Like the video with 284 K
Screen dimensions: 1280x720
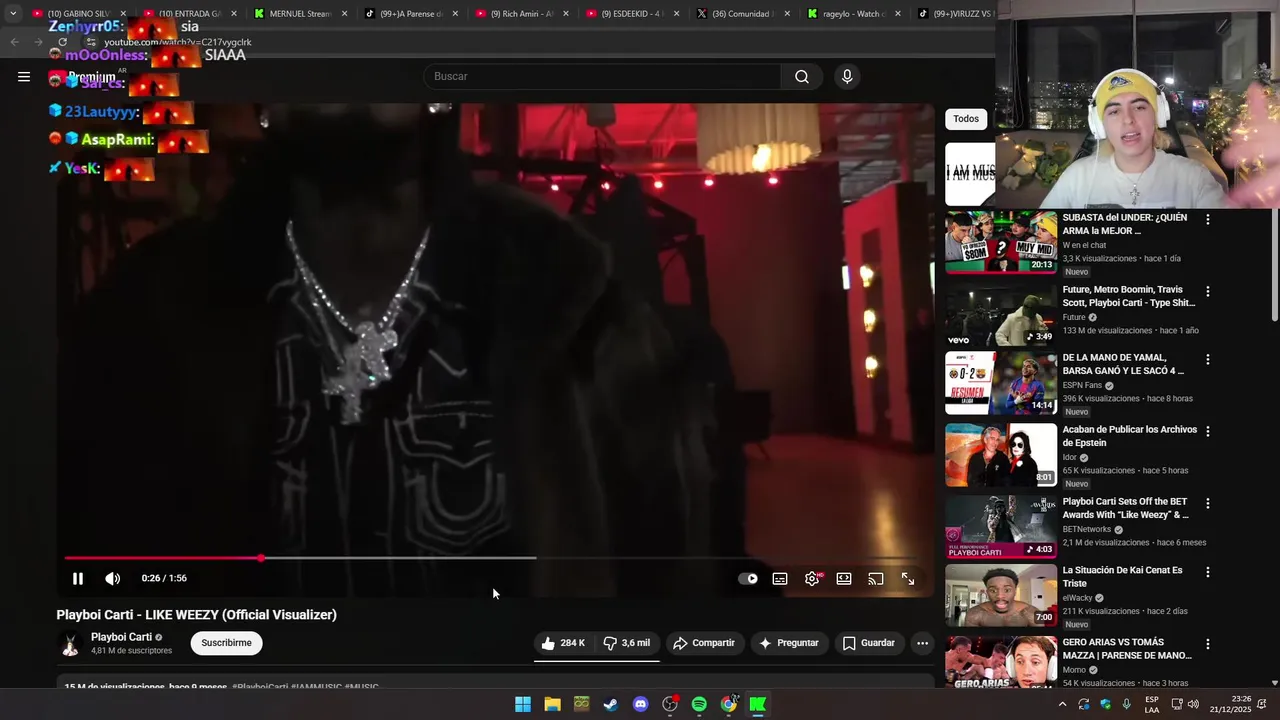(x=563, y=643)
